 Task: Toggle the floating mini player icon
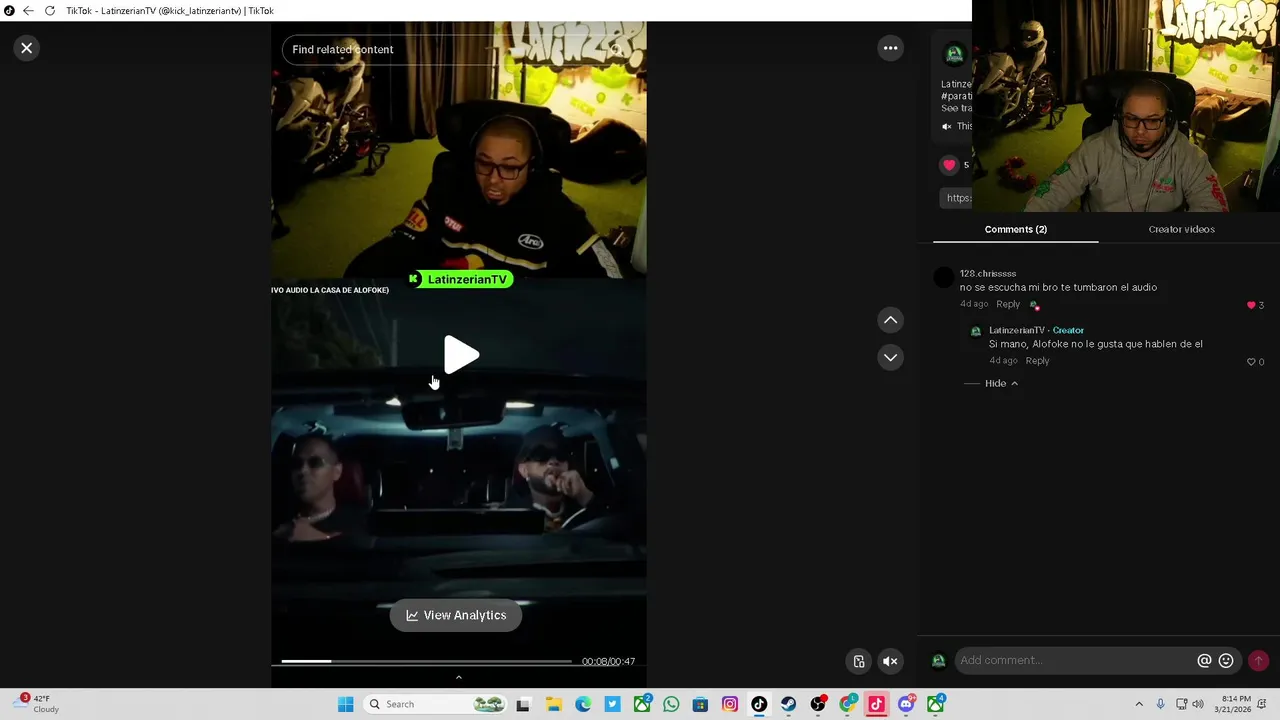859,661
